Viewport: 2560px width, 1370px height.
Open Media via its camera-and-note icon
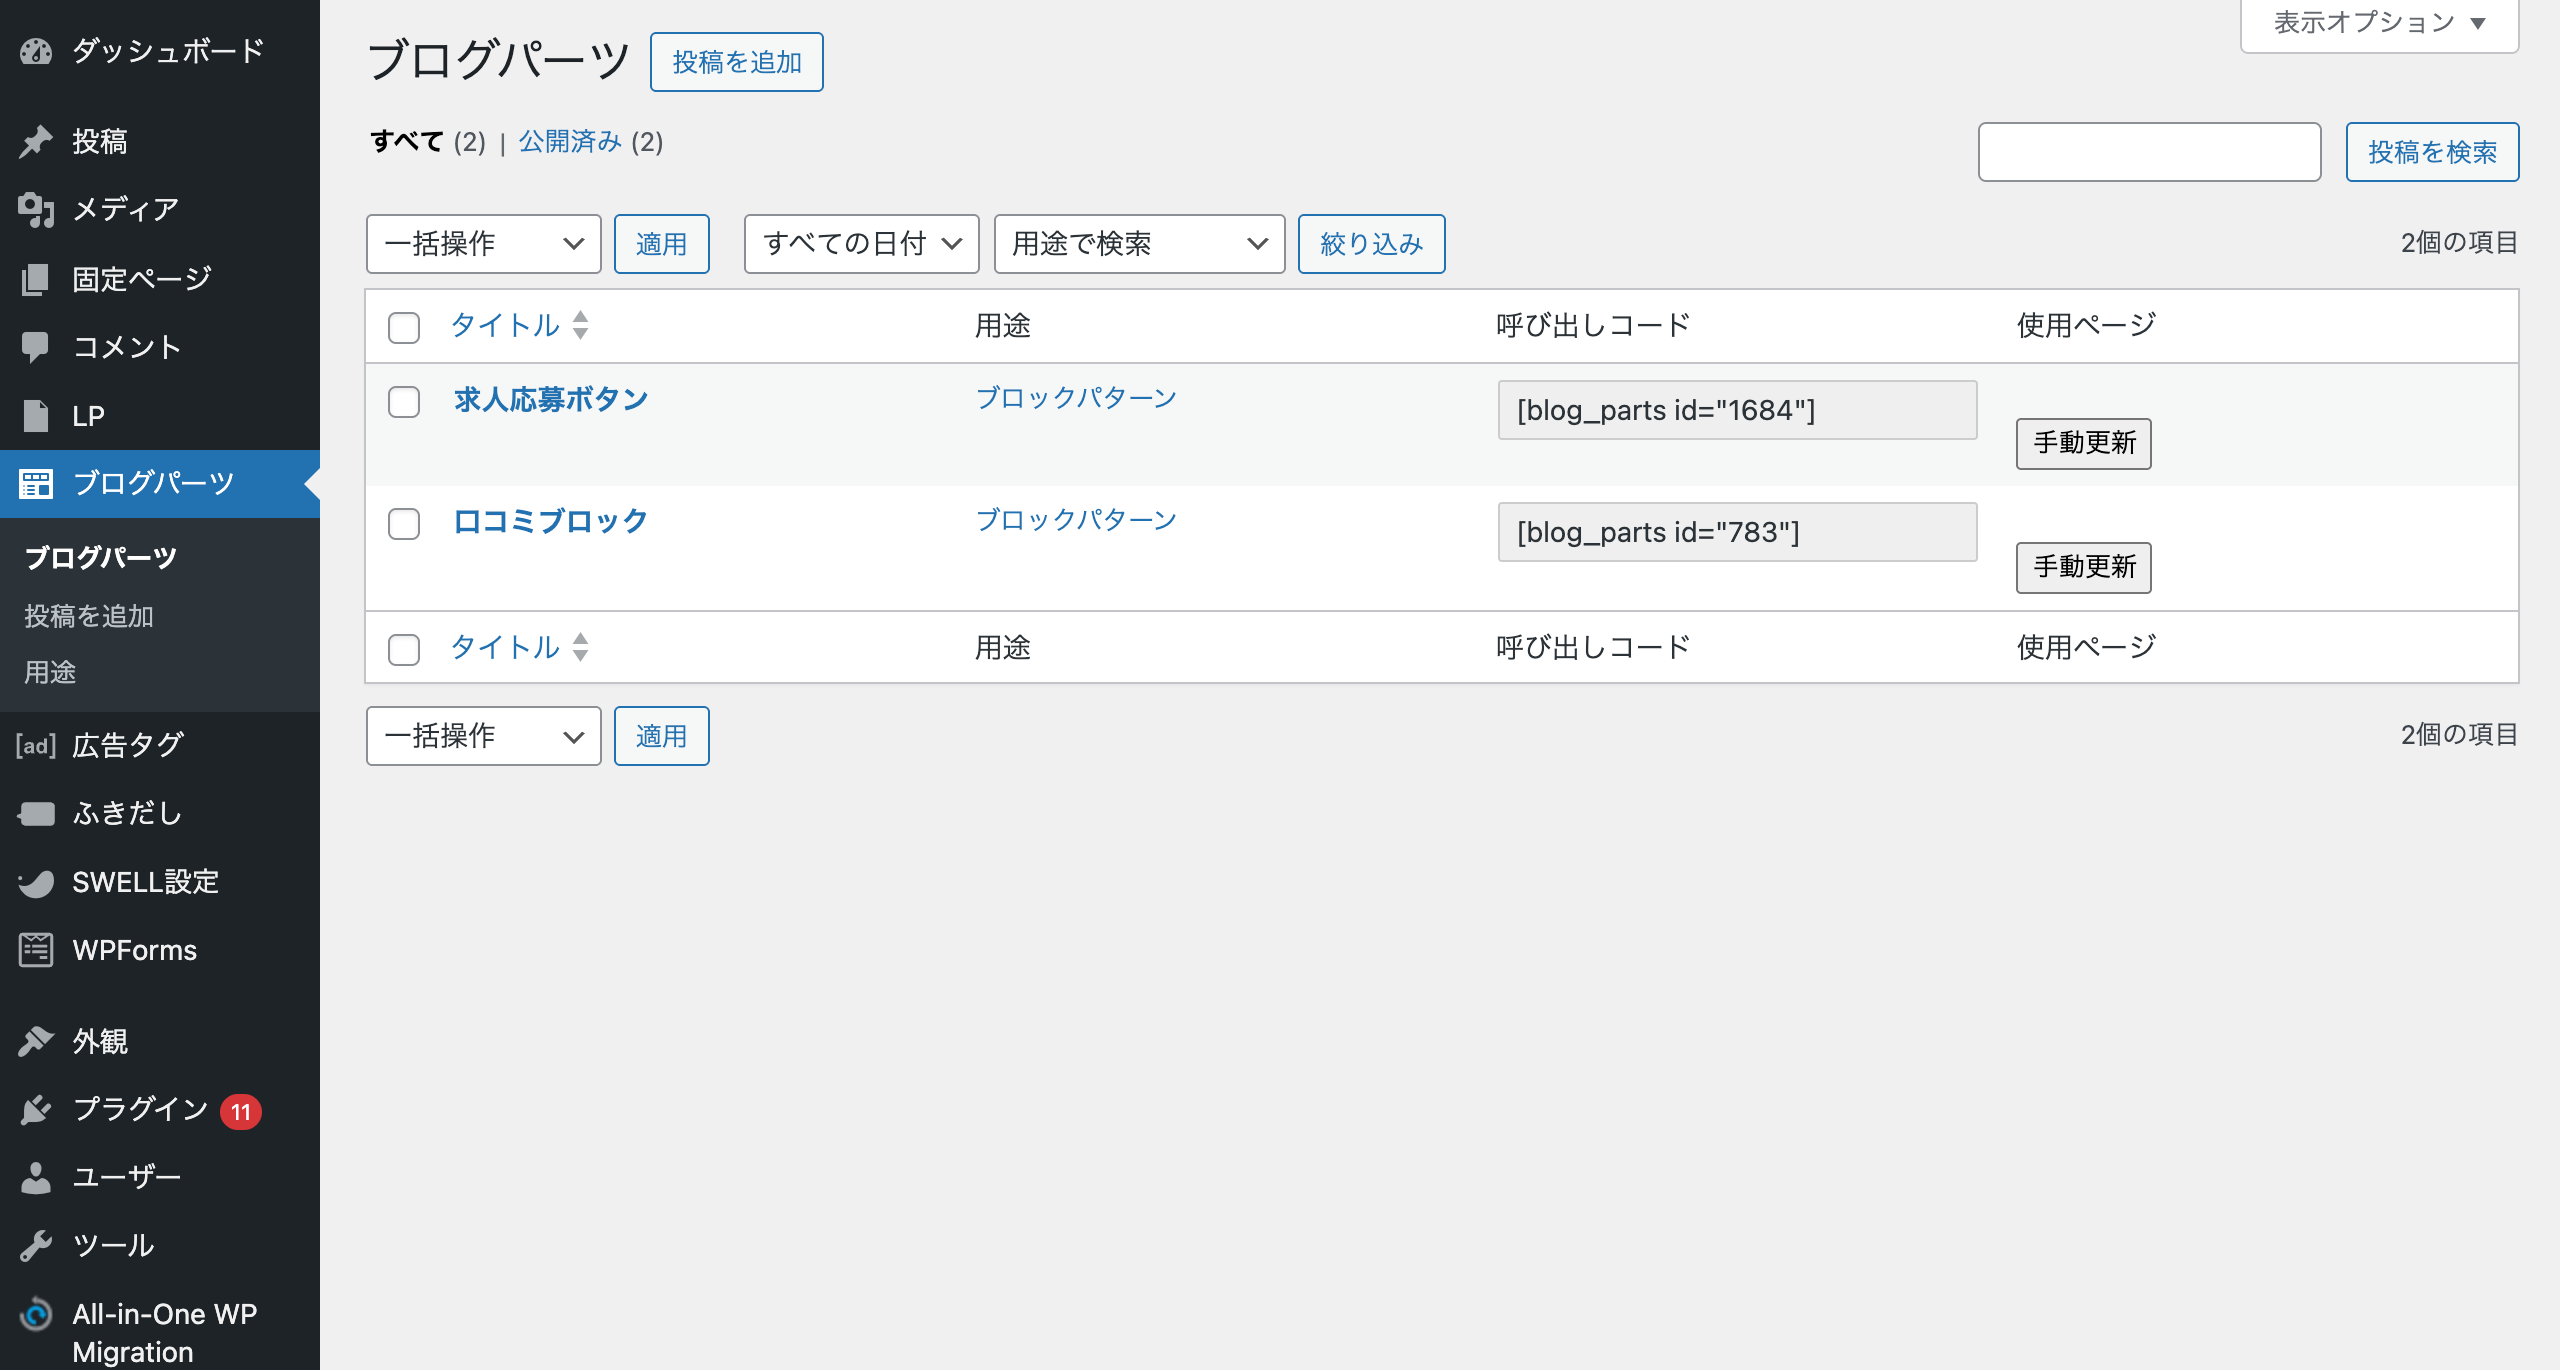(x=36, y=209)
